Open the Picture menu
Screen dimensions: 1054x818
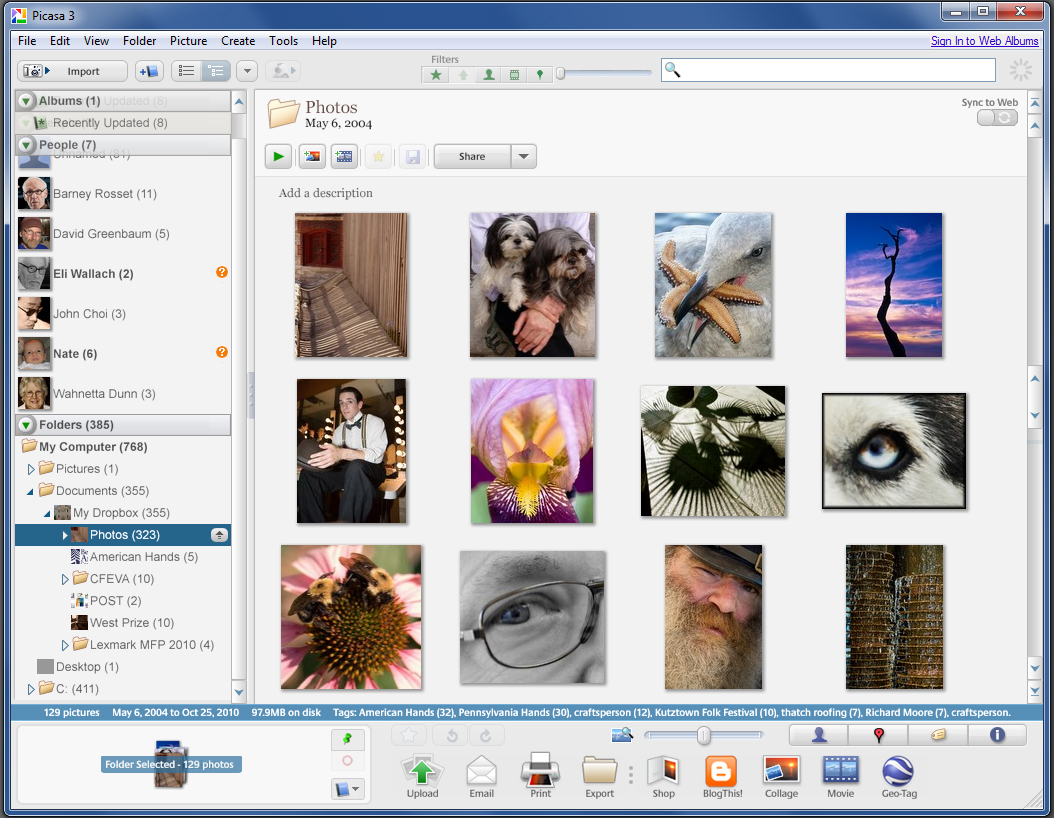(188, 41)
